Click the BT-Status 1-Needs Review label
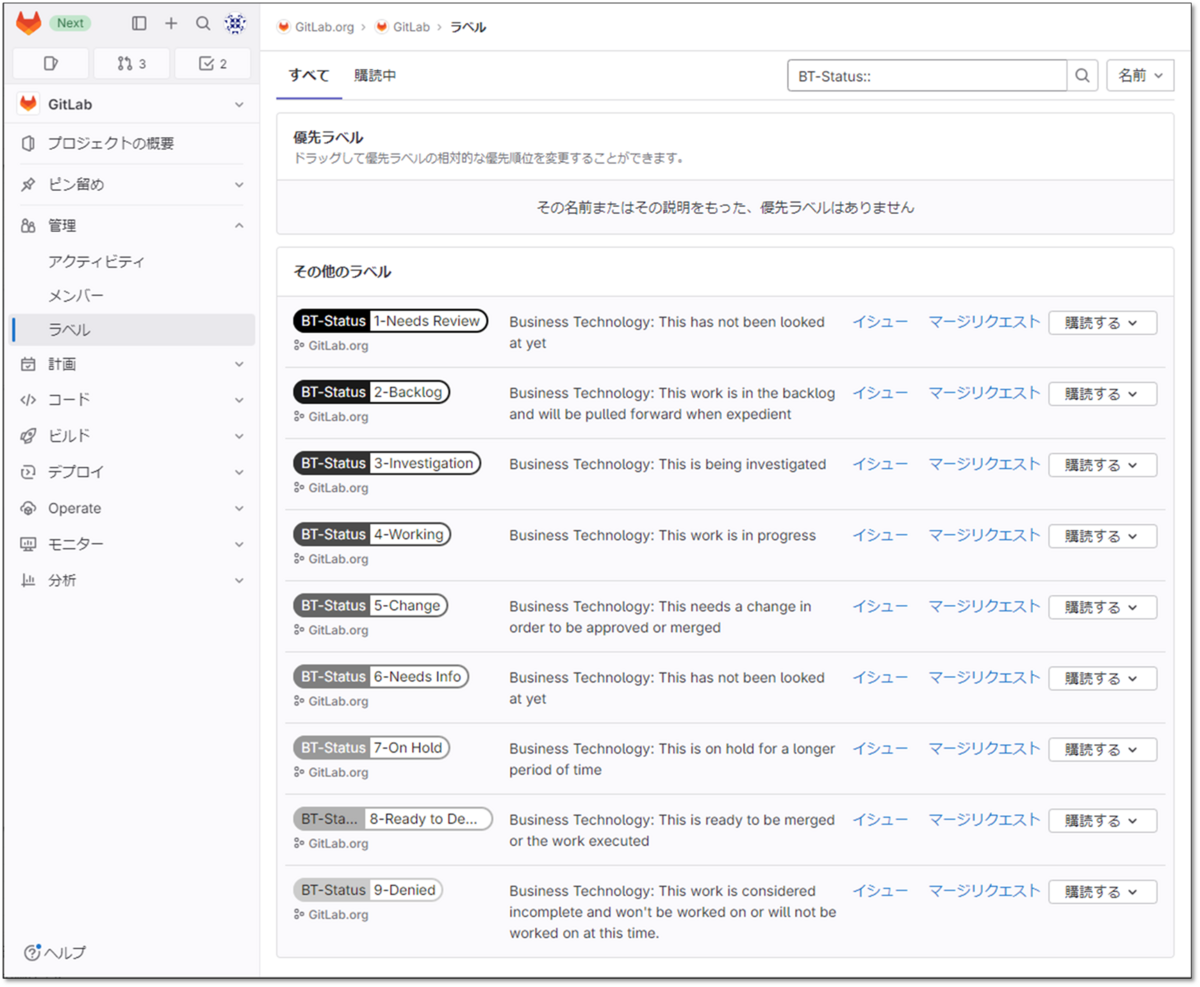This screenshot has height=987, width=1200. (390, 321)
